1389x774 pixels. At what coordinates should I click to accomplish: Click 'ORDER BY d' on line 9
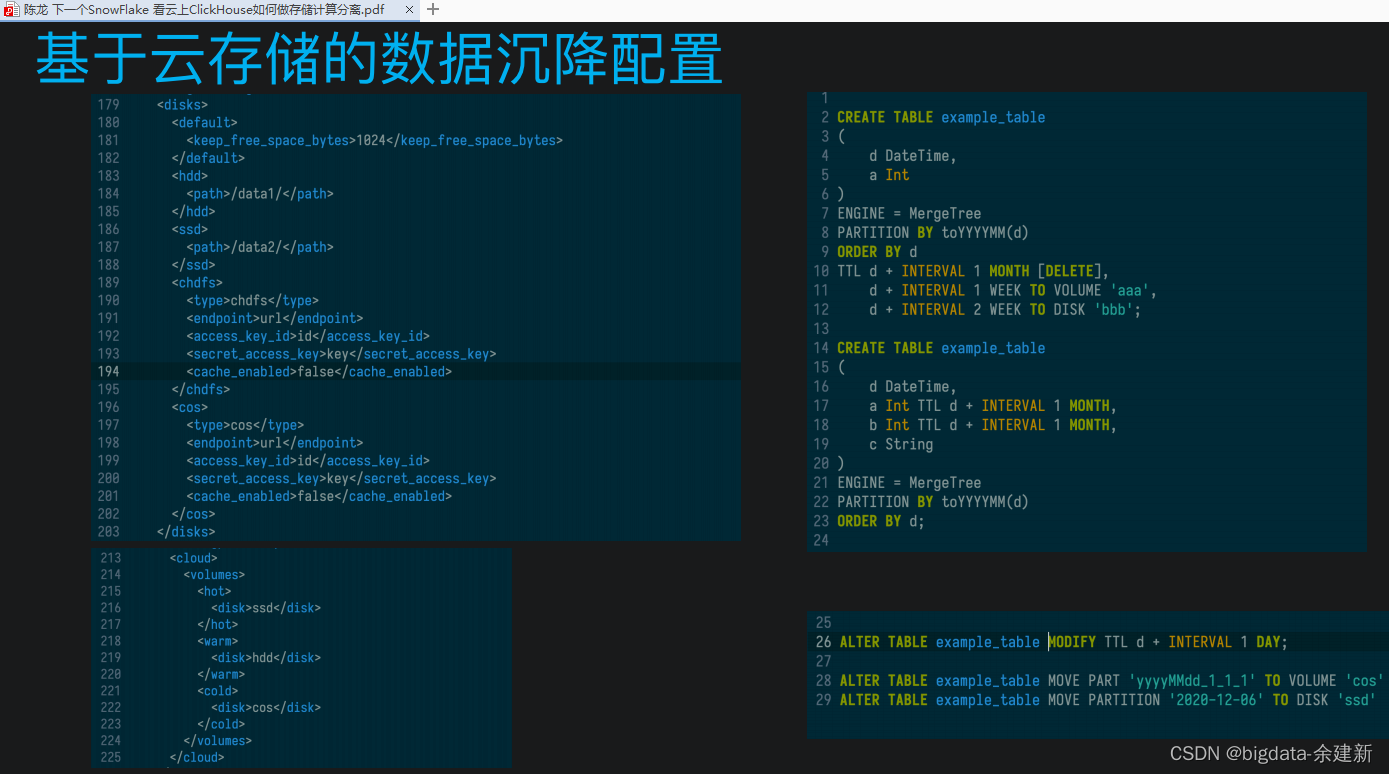[877, 252]
